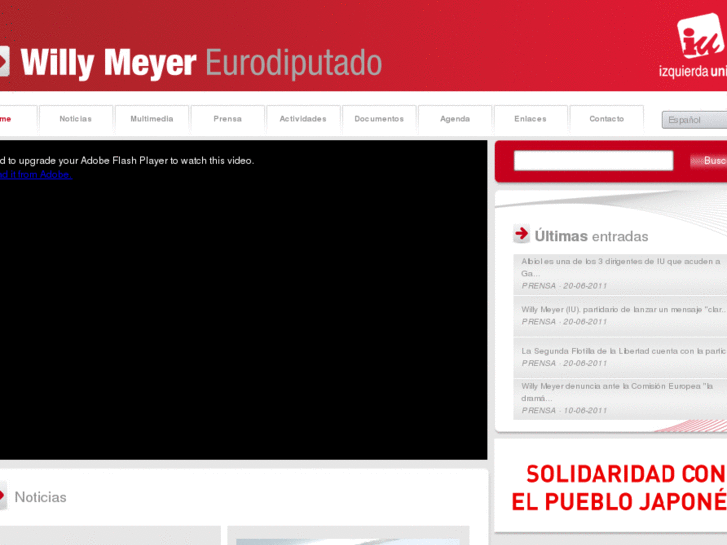
Task: Go to the Contacto tab
Action: coord(606,119)
